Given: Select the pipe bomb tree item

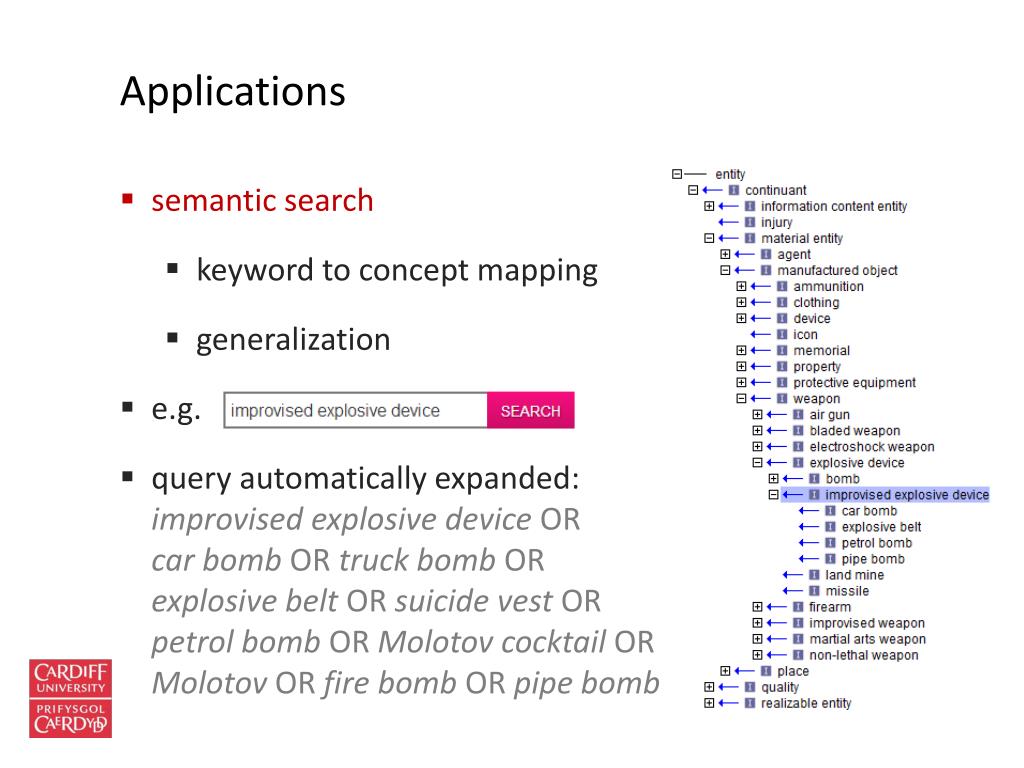Looking at the screenshot, I should pyautogui.click(x=873, y=558).
